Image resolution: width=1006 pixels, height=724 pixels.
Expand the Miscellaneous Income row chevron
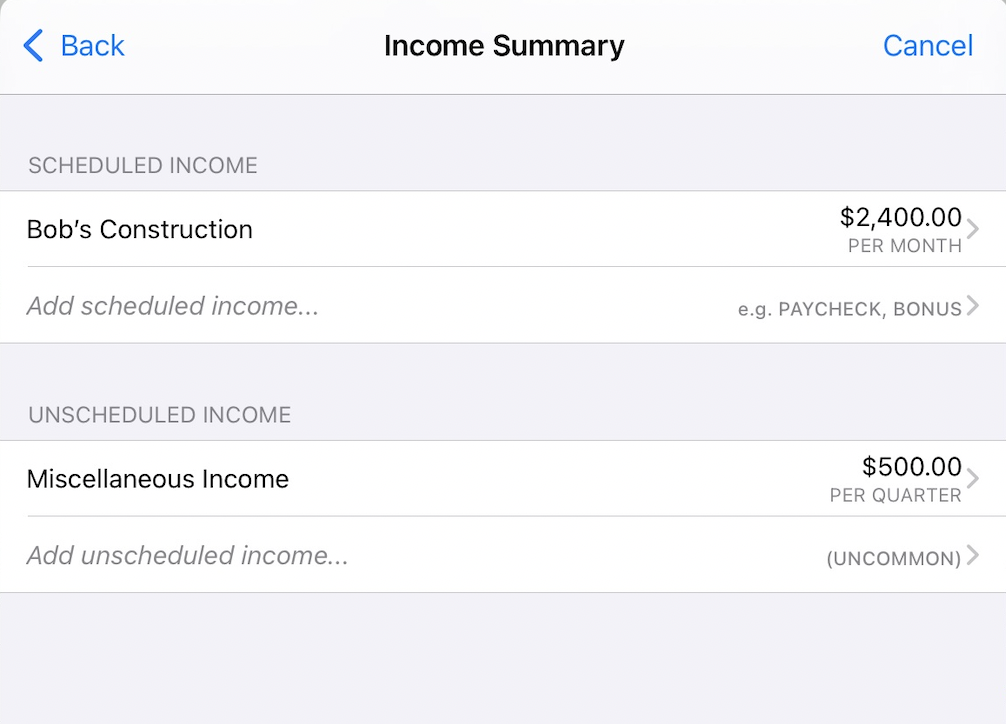point(973,479)
